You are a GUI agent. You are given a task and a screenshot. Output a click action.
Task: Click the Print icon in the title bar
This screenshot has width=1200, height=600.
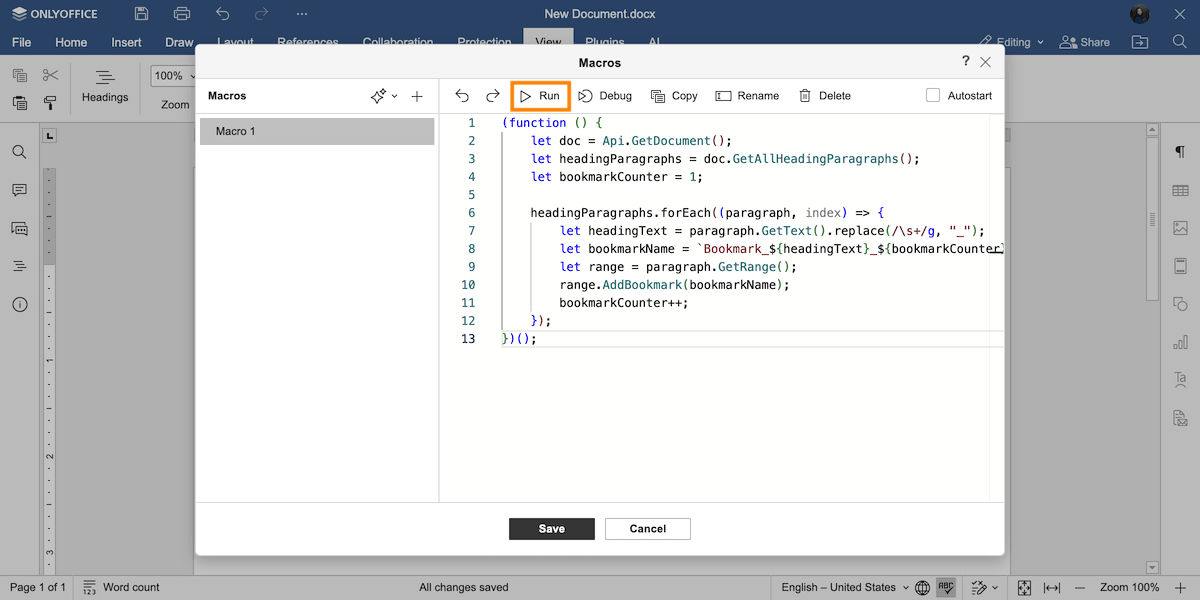pyautogui.click(x=181, y=14)
